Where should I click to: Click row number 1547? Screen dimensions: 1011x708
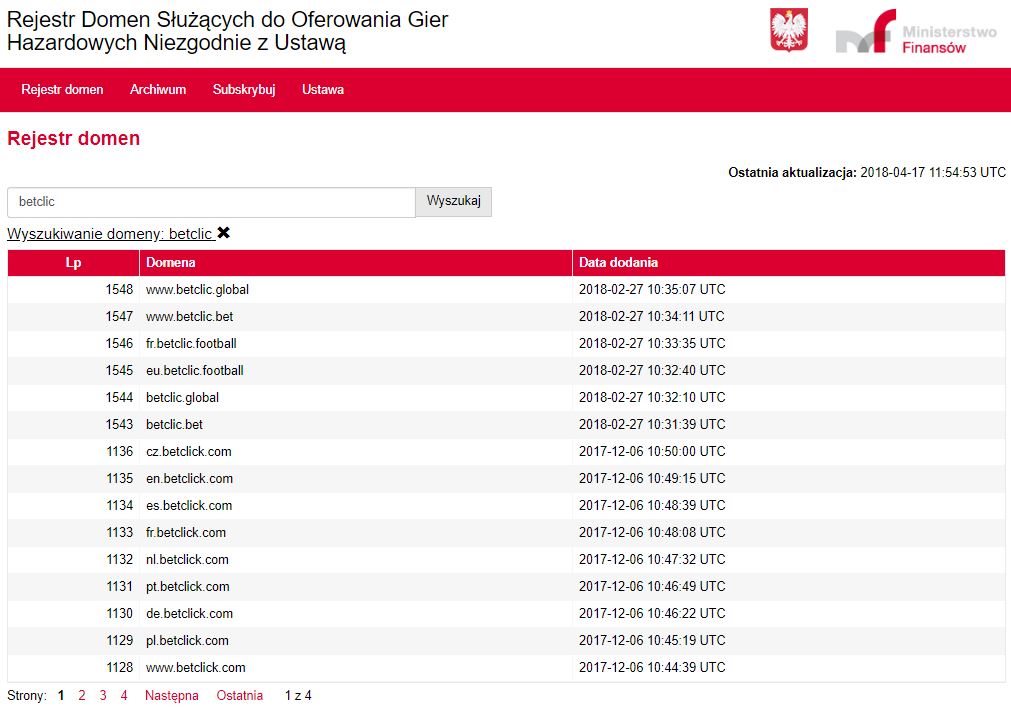tap(119, 317)
